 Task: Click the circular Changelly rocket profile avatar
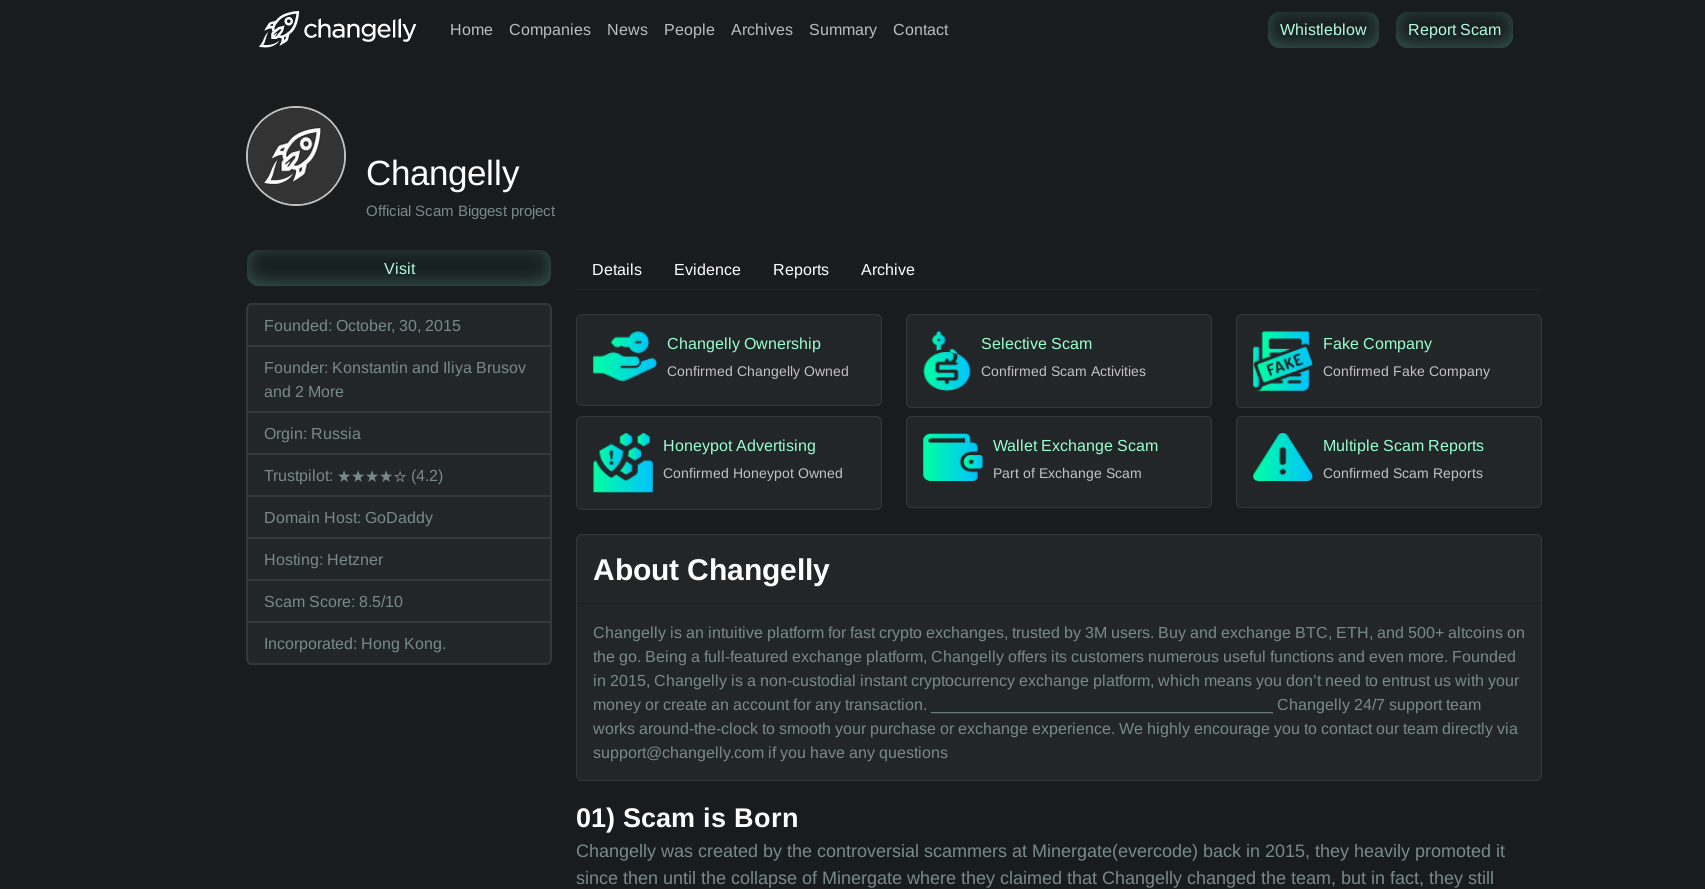point(296,156)
